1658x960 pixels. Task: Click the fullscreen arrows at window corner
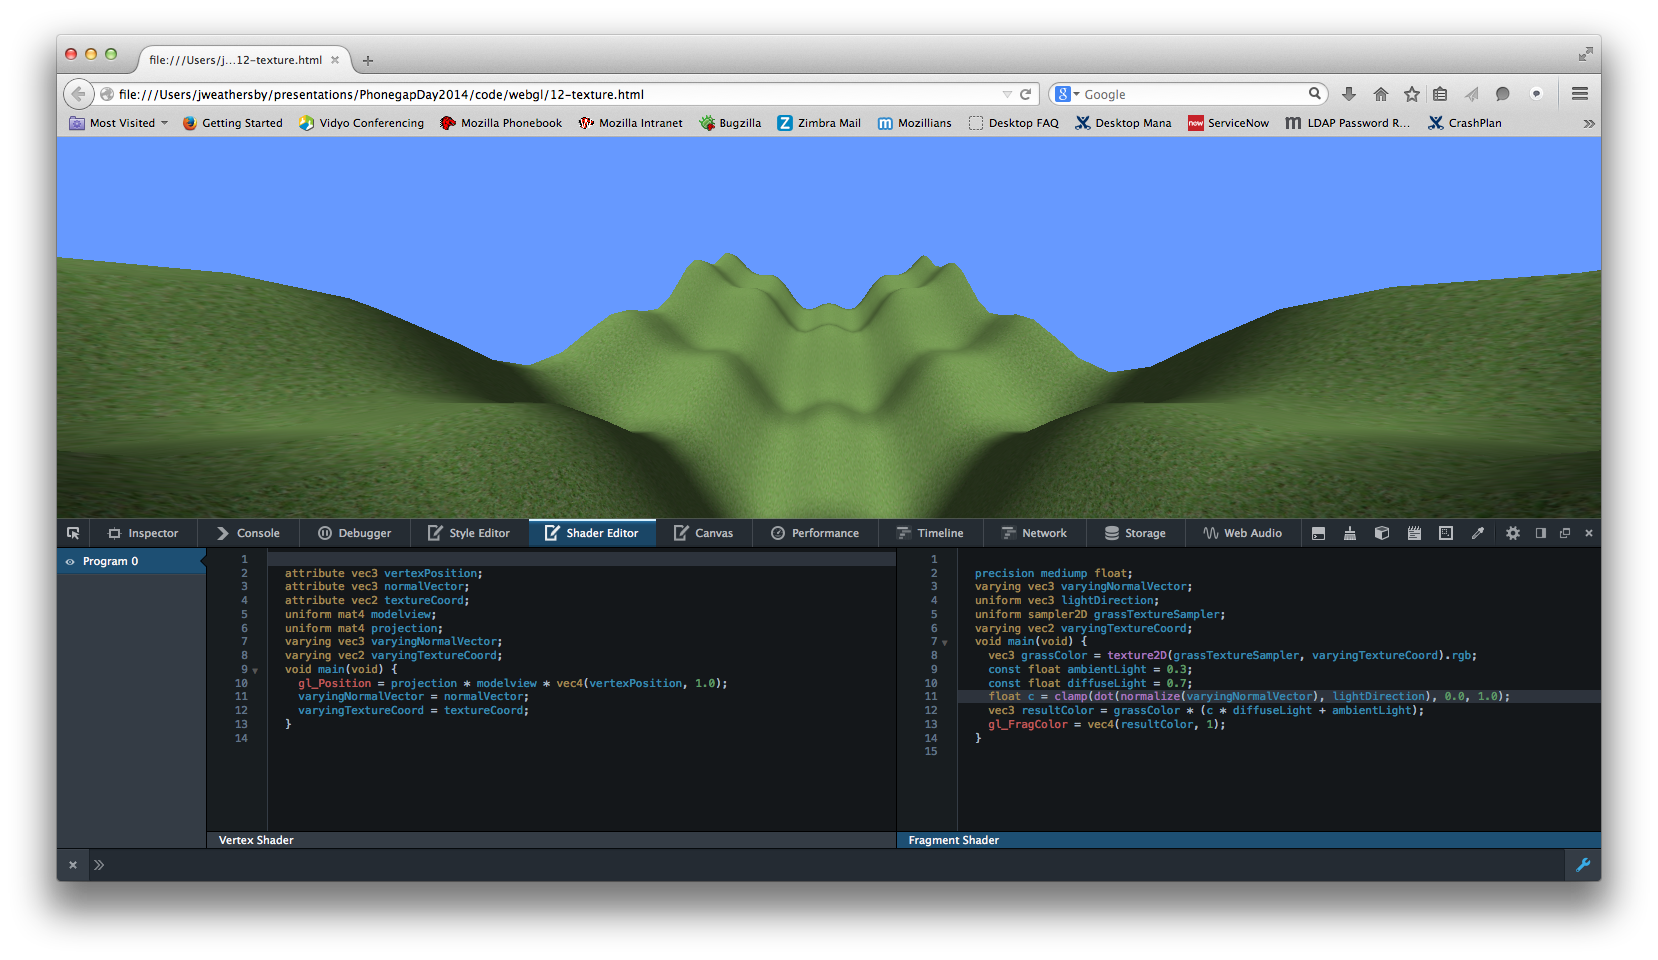click(x=1585, y=54)
